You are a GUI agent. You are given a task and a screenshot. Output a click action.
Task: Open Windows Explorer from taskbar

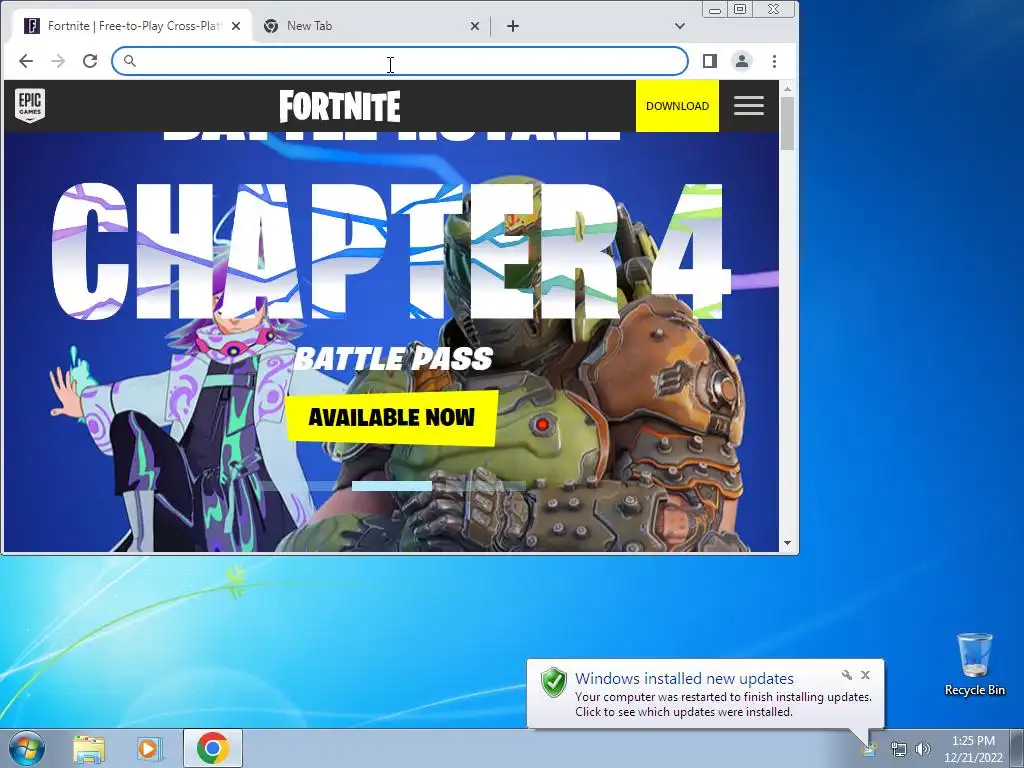89,749
